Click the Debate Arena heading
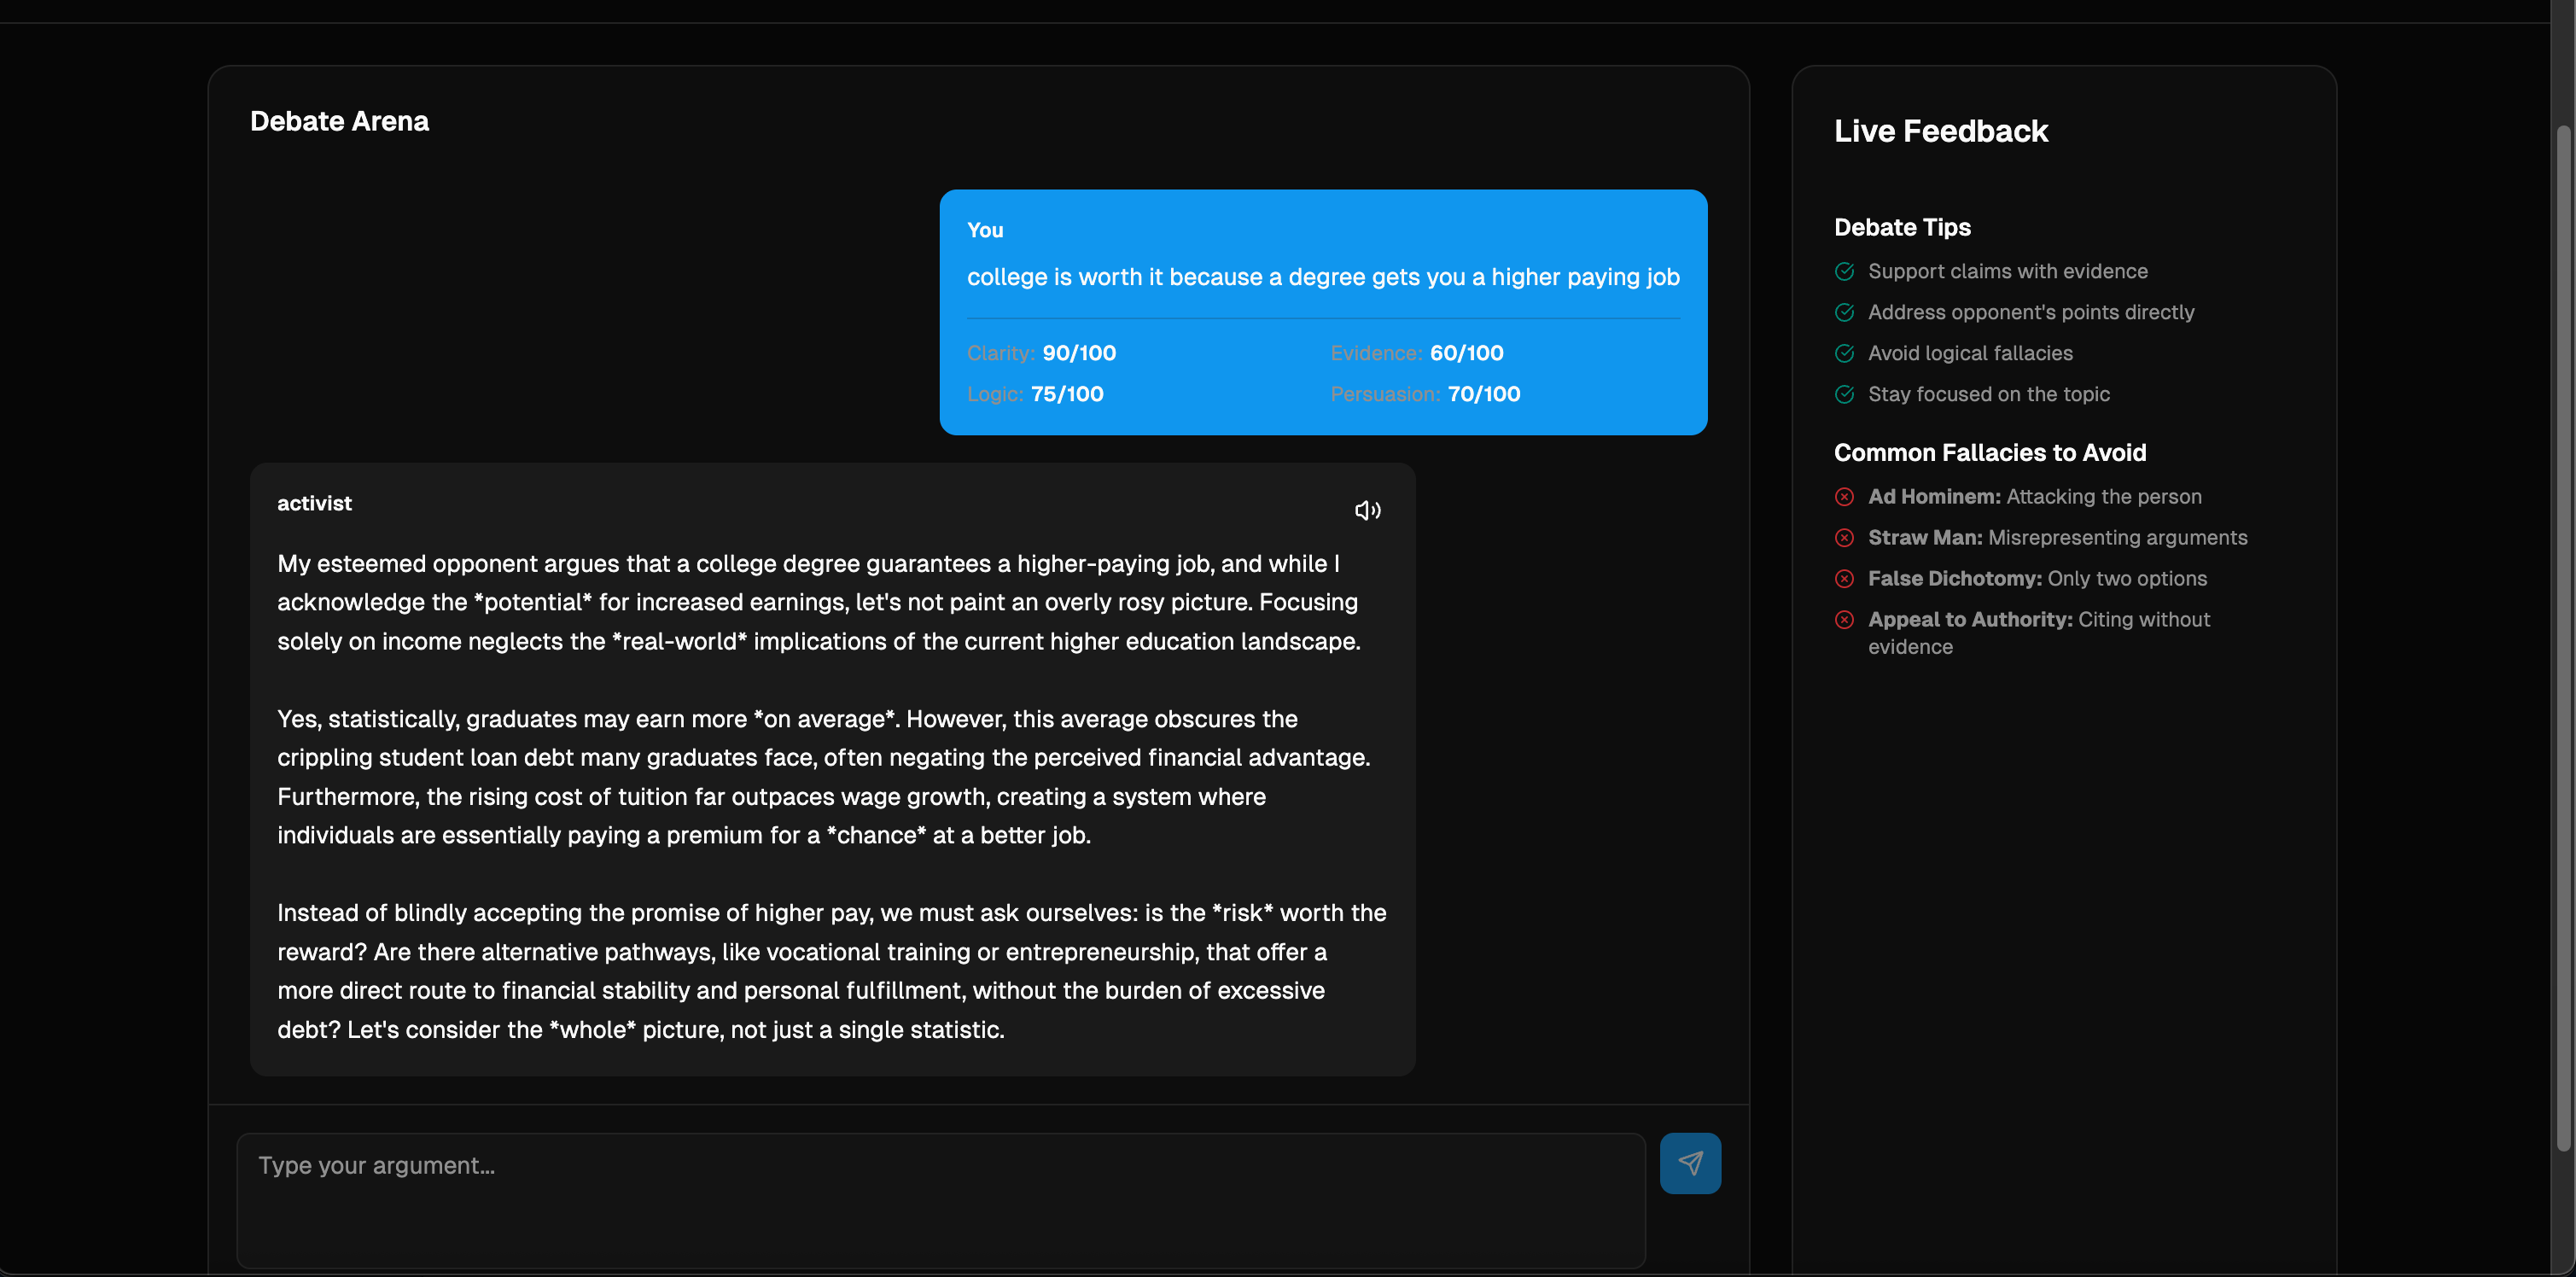 coord(339,122)
